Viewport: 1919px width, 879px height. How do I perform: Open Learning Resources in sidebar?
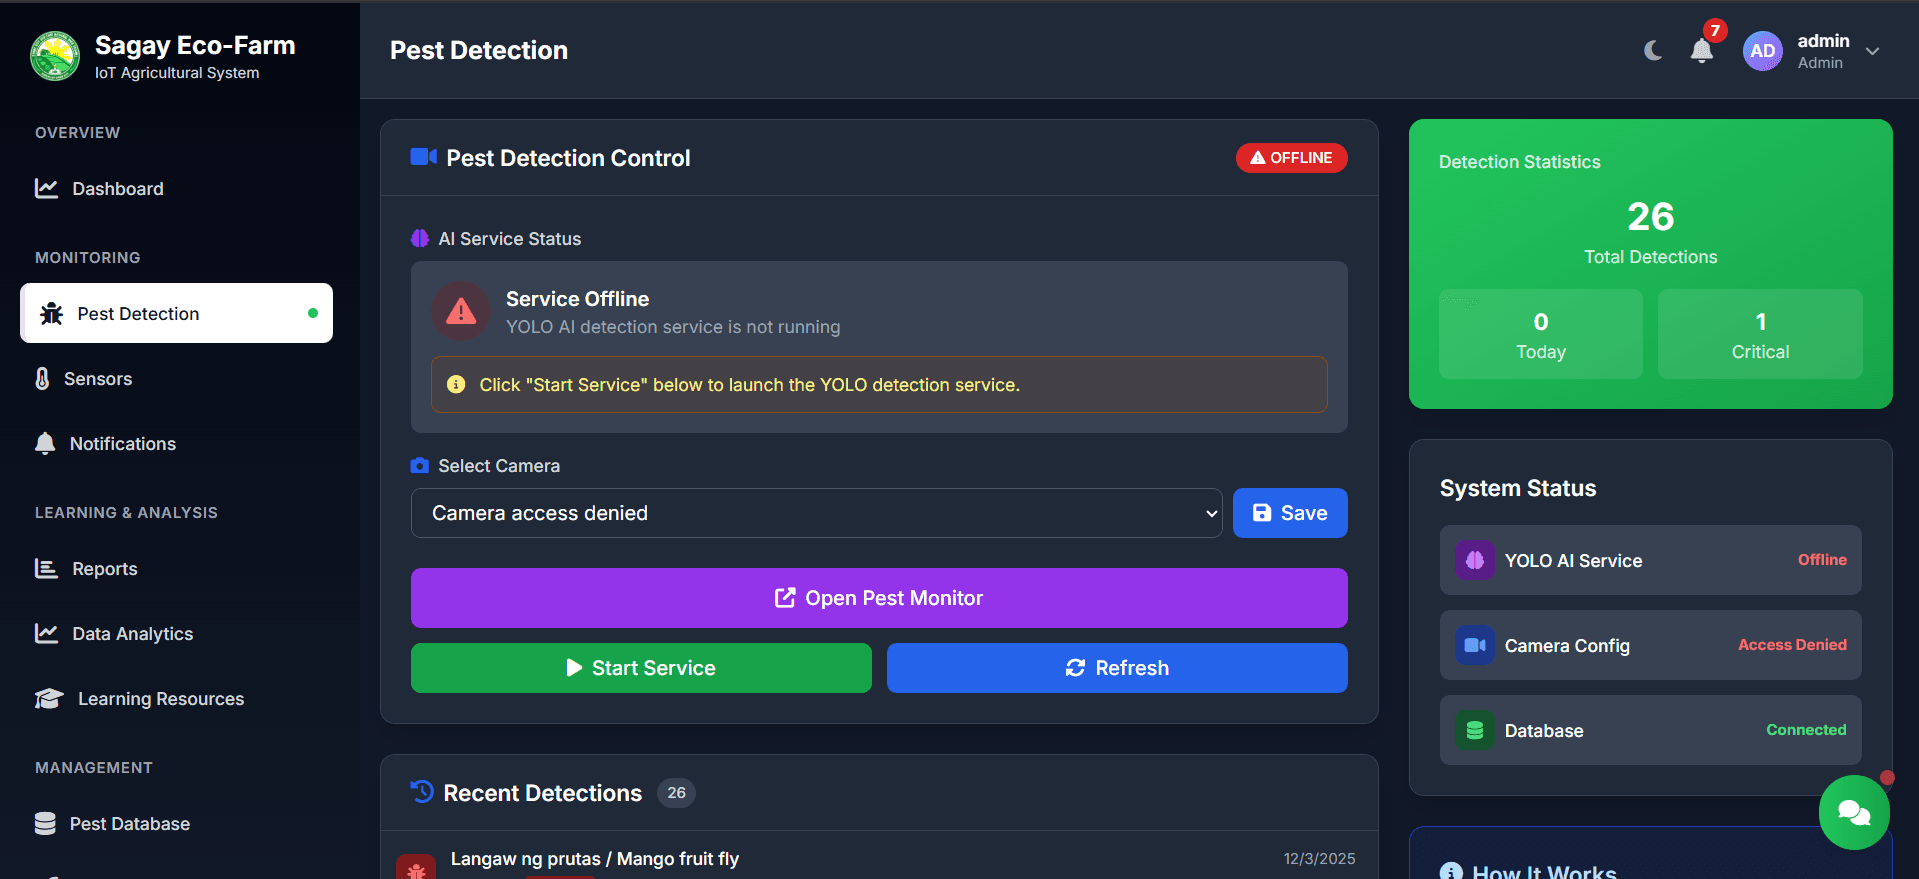point(176,699)
